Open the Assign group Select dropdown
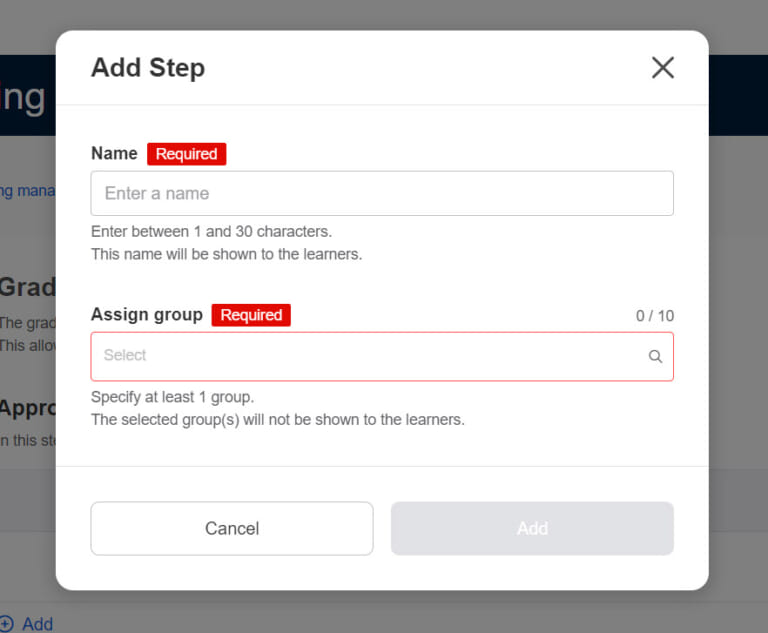The image size is (768, 633). tap(370, 356)
